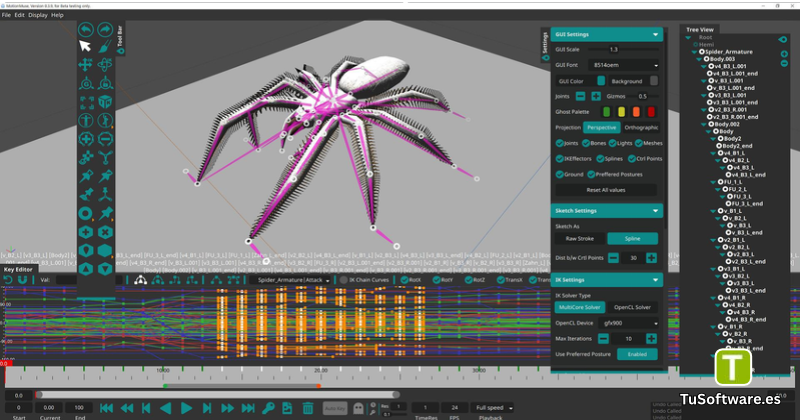Image resolution: width=800 pixels, height=420 pixels.
Task: Play the animation forward
Action: [187, 408]
